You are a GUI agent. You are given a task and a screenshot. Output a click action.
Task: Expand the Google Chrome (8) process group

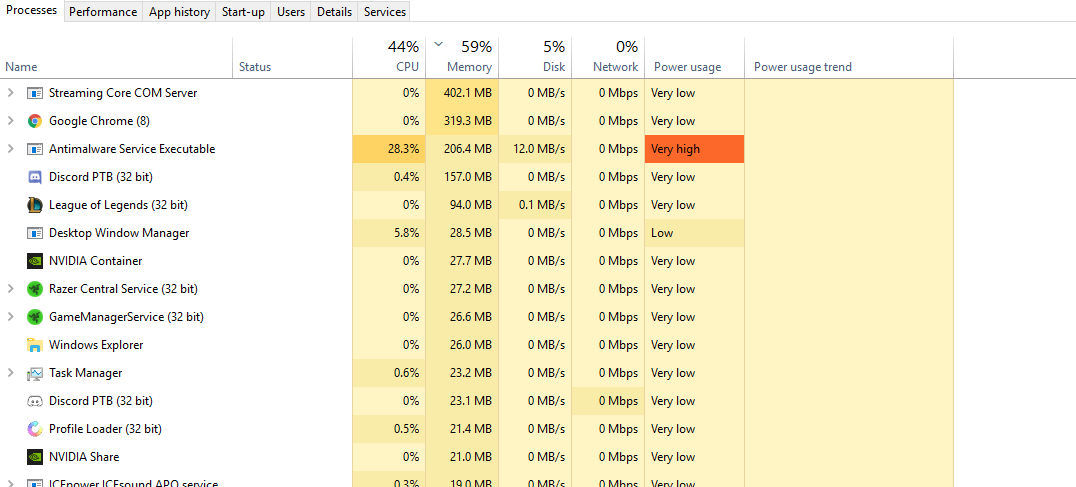10,121
